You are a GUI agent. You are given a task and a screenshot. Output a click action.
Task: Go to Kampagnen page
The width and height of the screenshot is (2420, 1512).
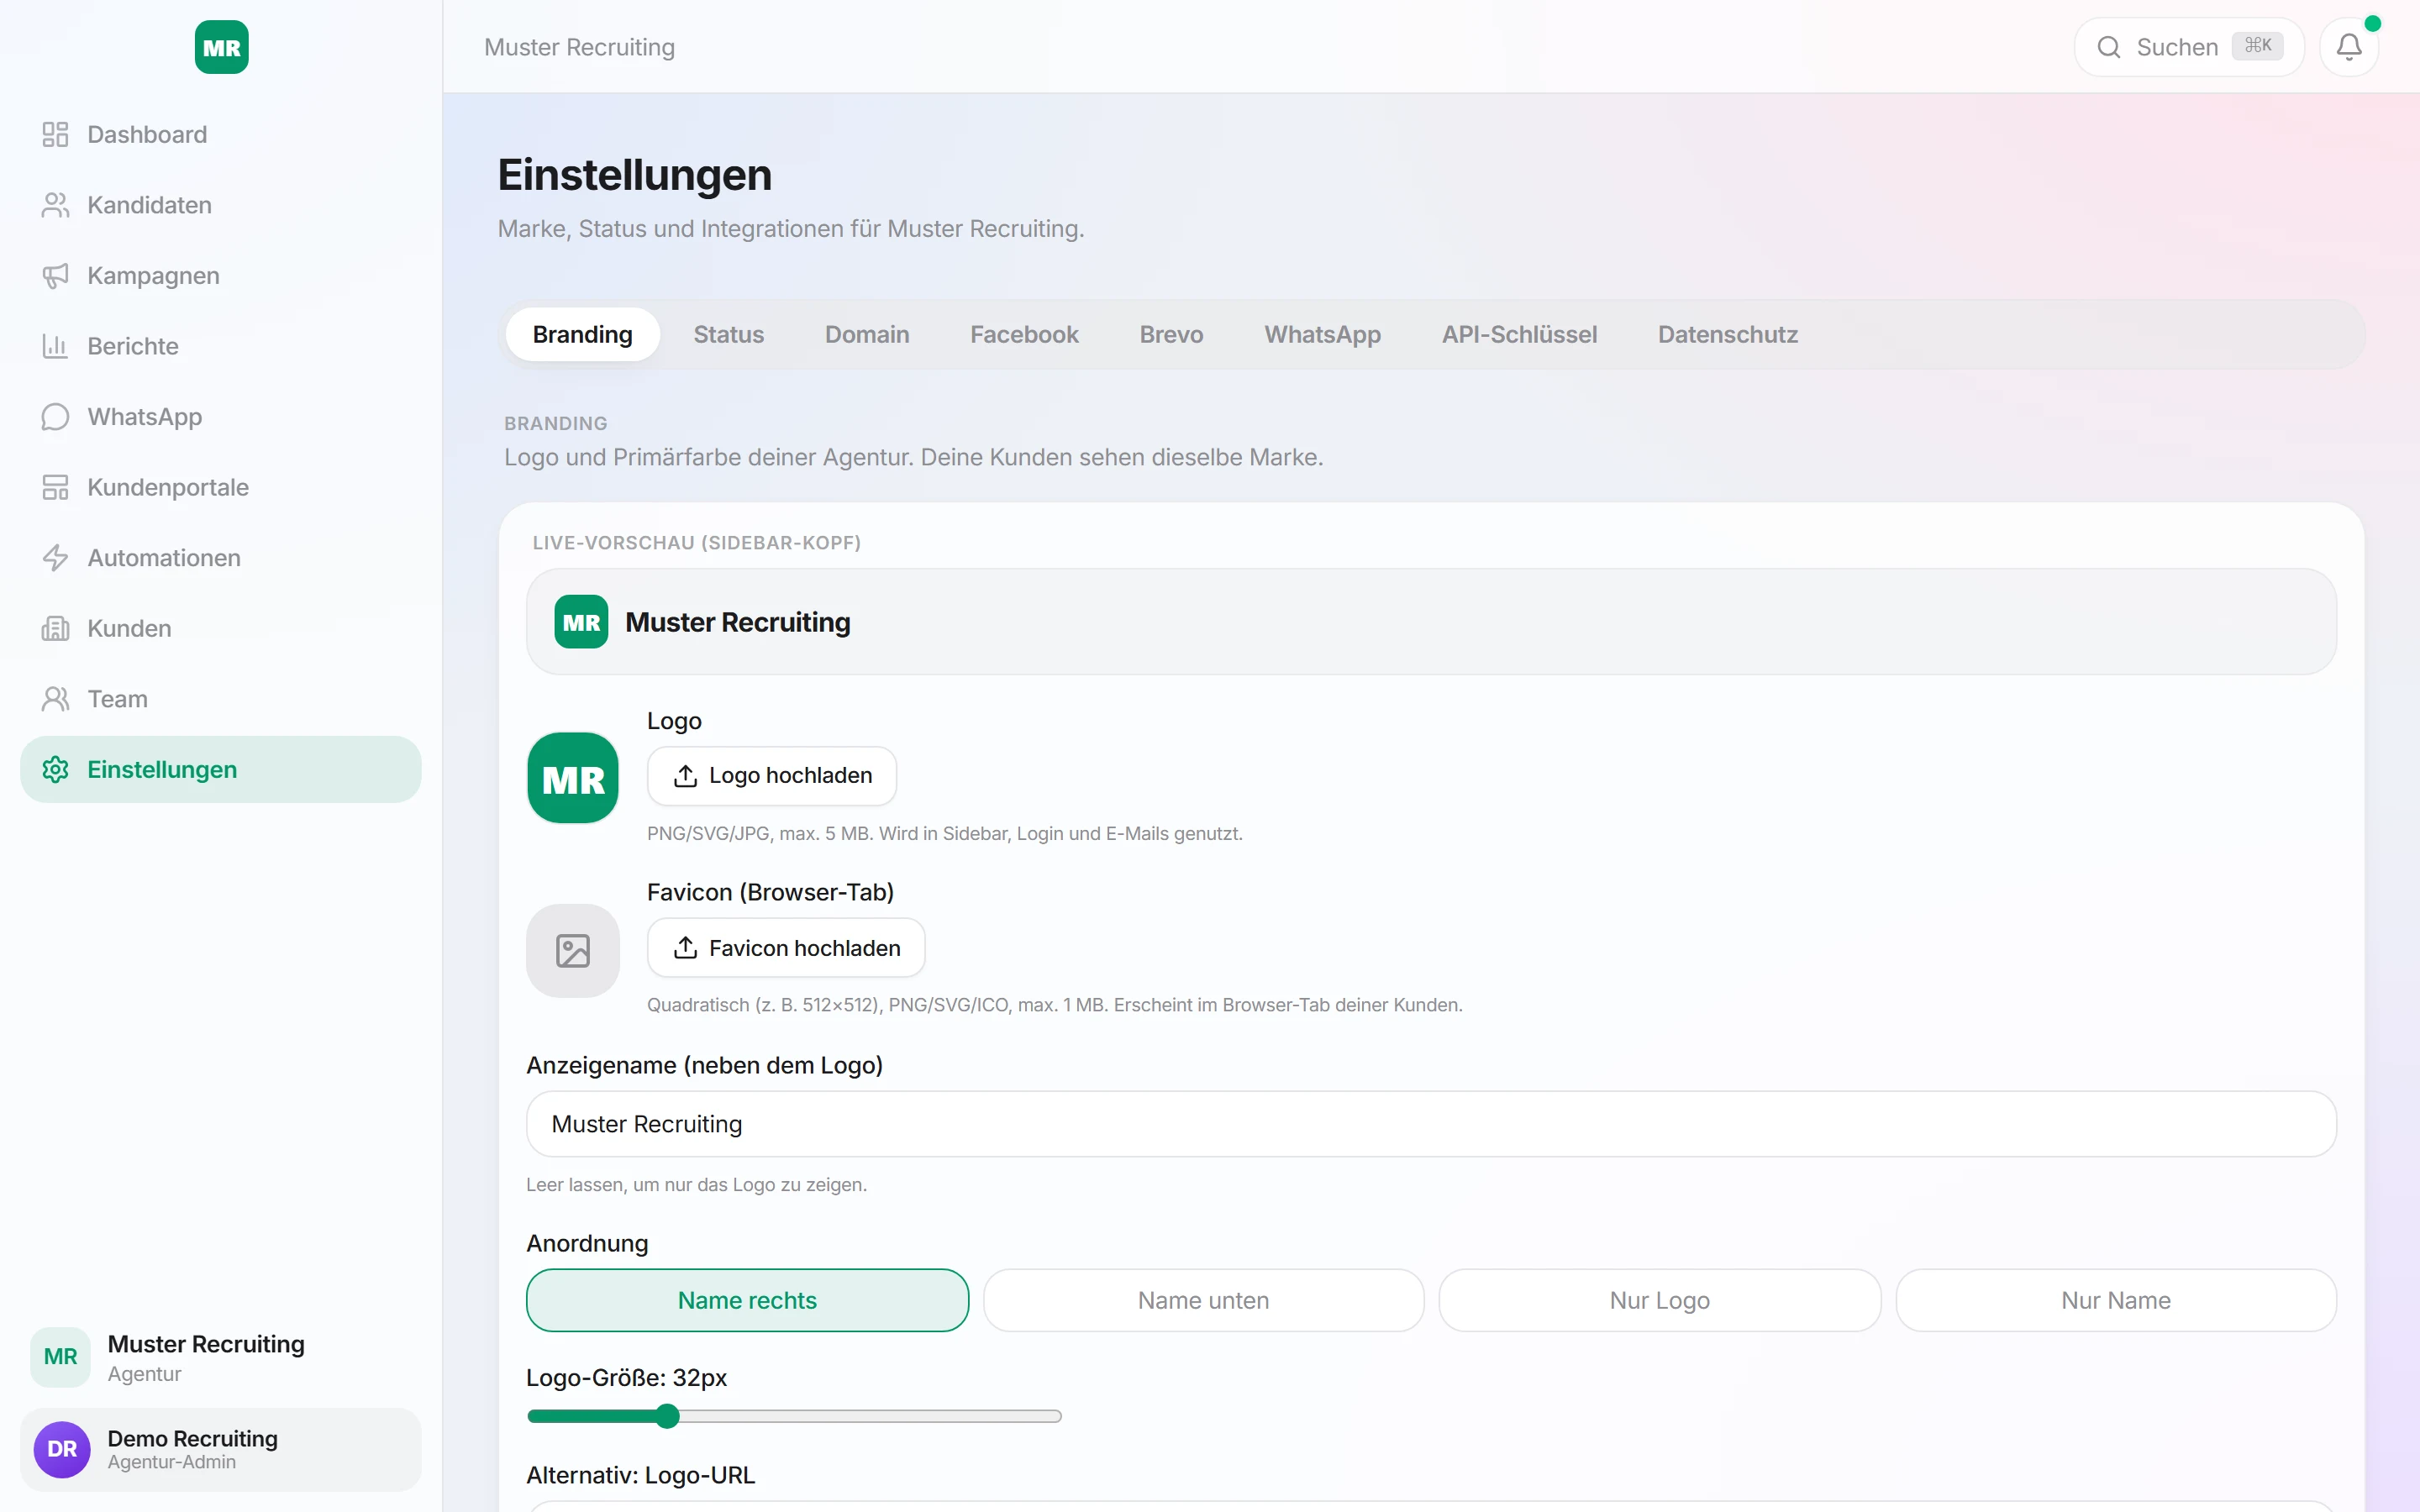[220, 275]
